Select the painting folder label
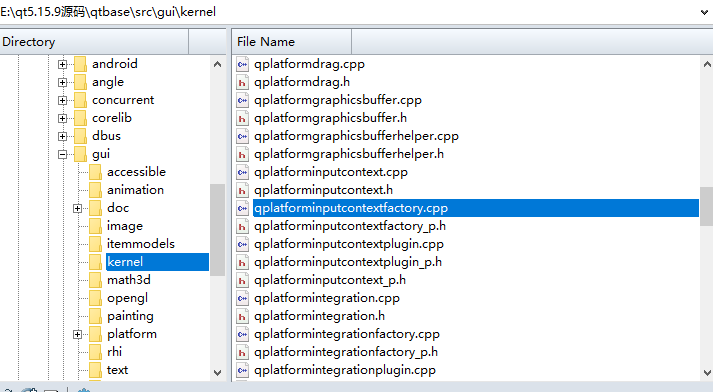The width and height of the screenshot is (713, 392). pos(130,316)
